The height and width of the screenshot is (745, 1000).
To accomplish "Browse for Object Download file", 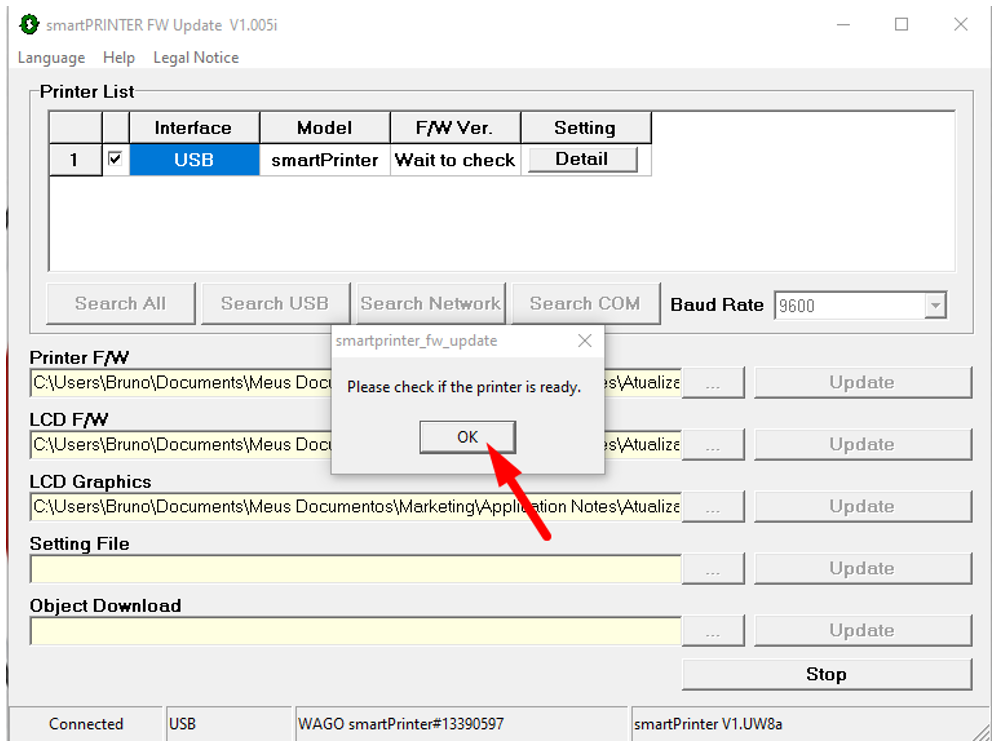I will (x=712, y=631).
